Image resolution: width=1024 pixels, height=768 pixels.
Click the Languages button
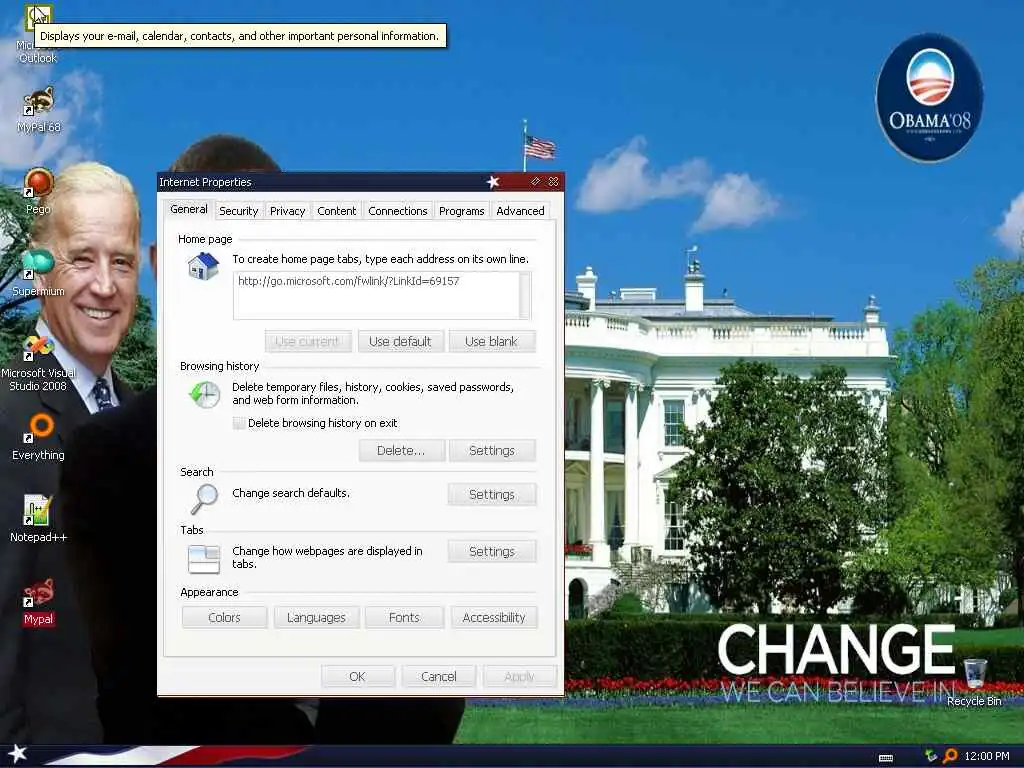pos(316,617)
